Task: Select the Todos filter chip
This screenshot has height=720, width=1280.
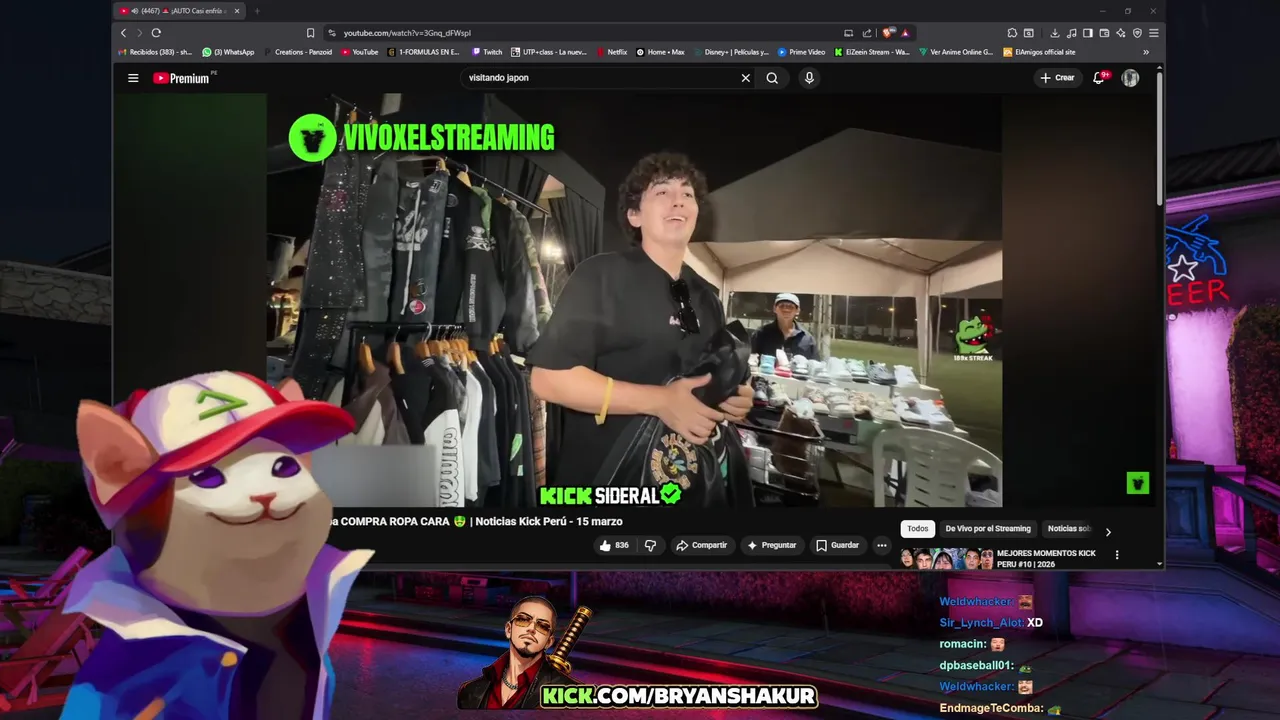Action: (918, 529)
